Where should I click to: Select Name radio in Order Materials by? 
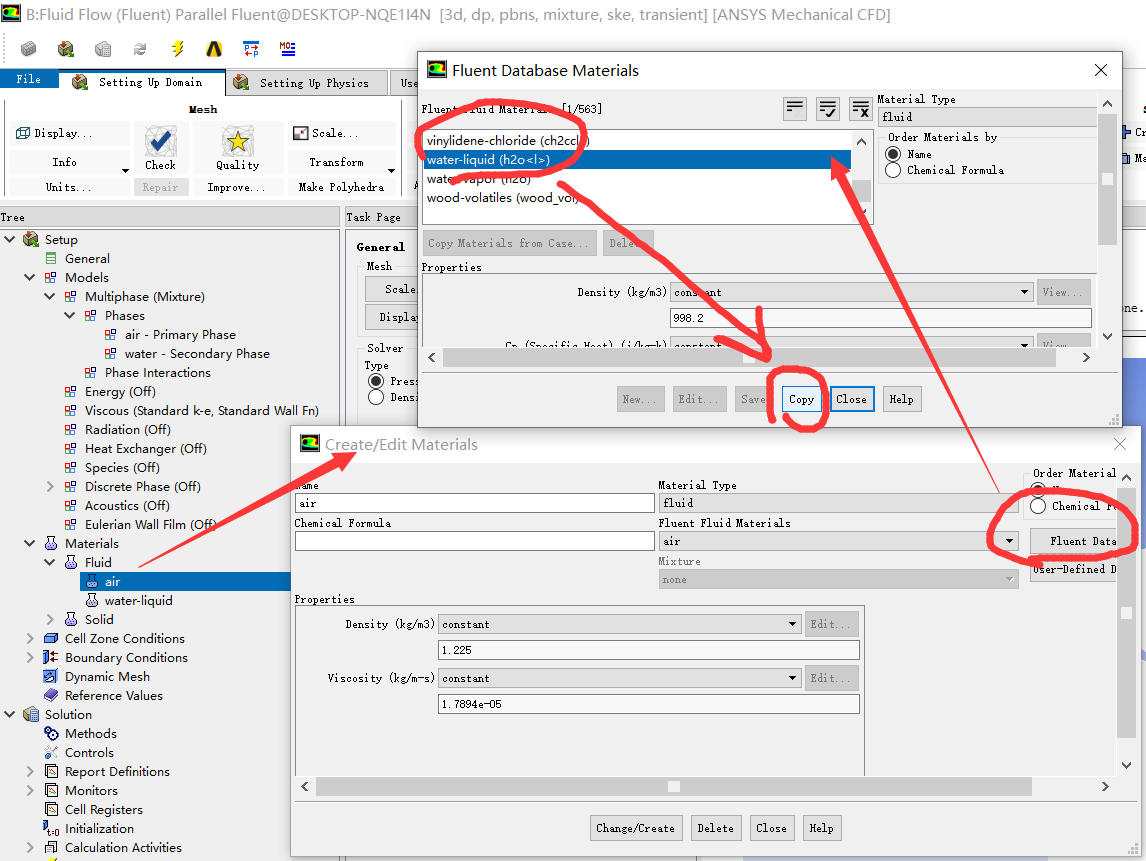coord(892,154)
